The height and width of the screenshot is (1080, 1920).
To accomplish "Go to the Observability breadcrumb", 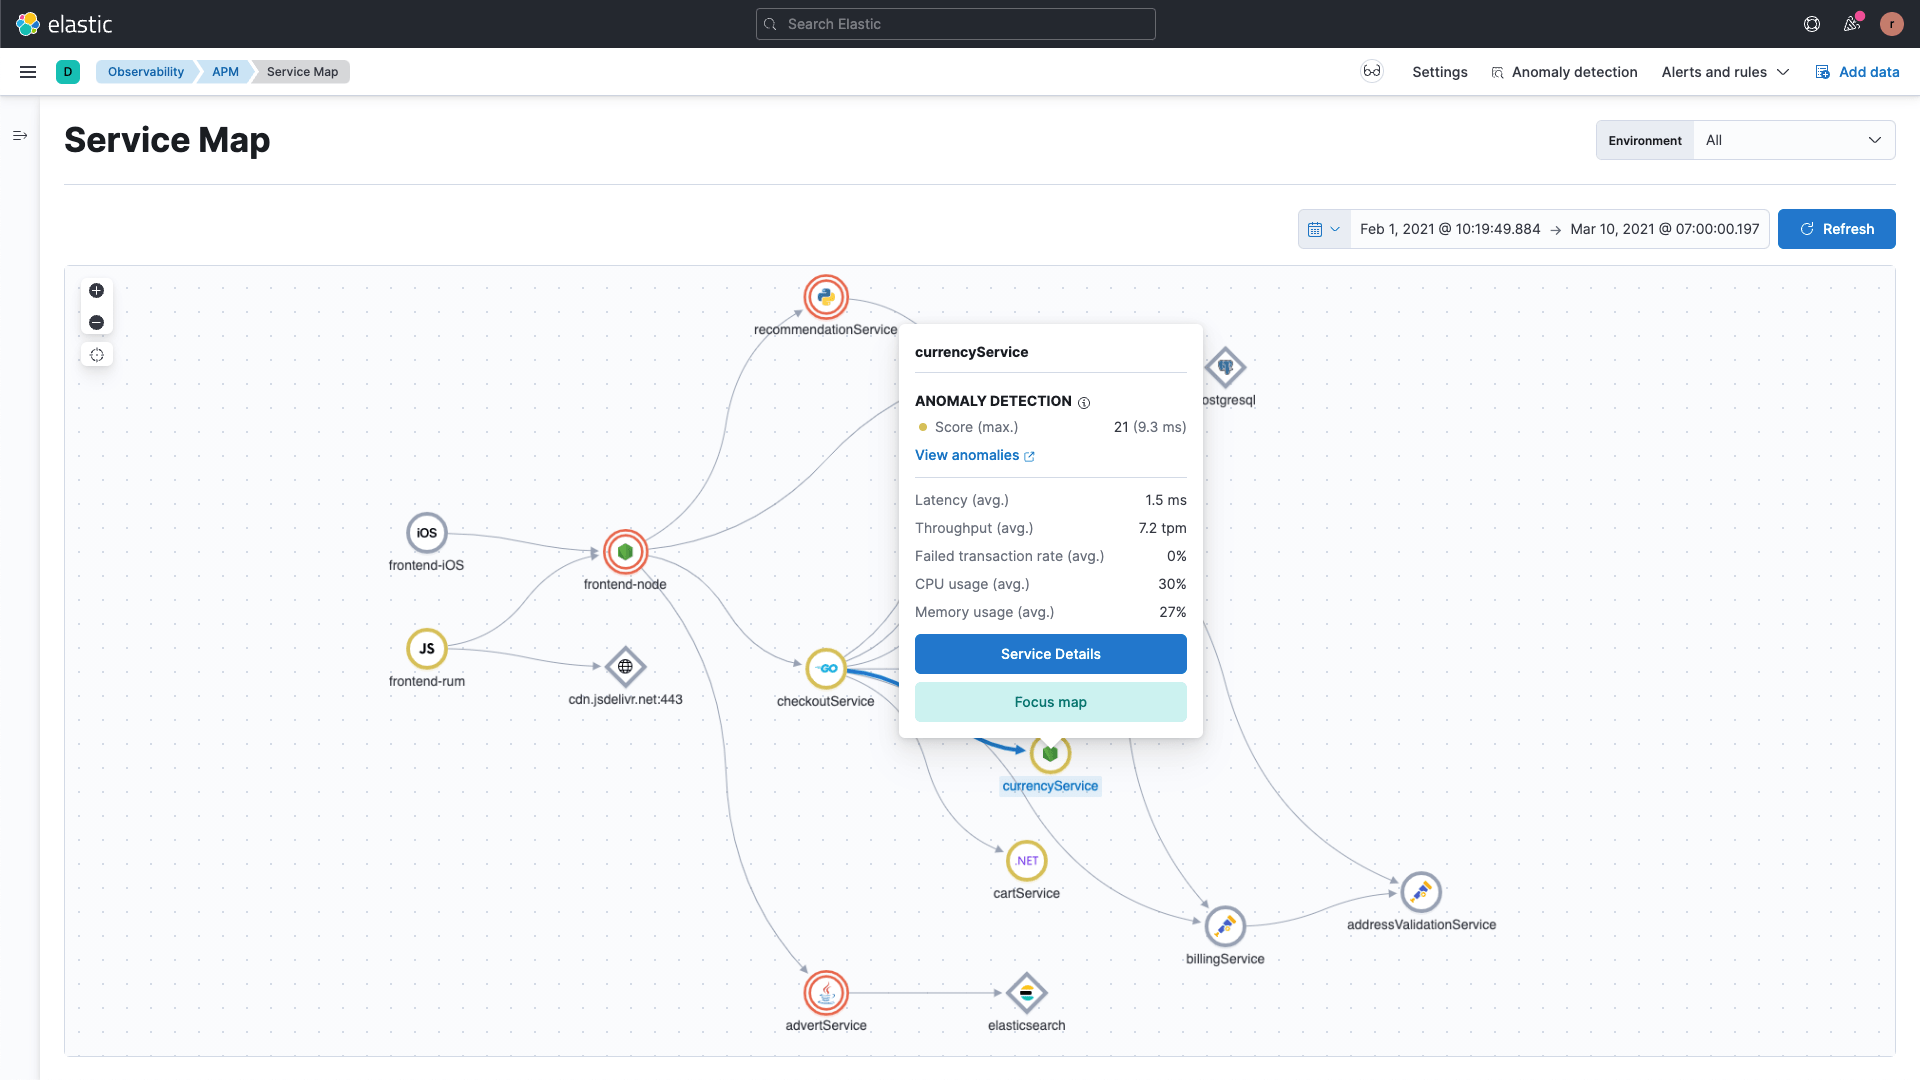I will pos(146,72).
